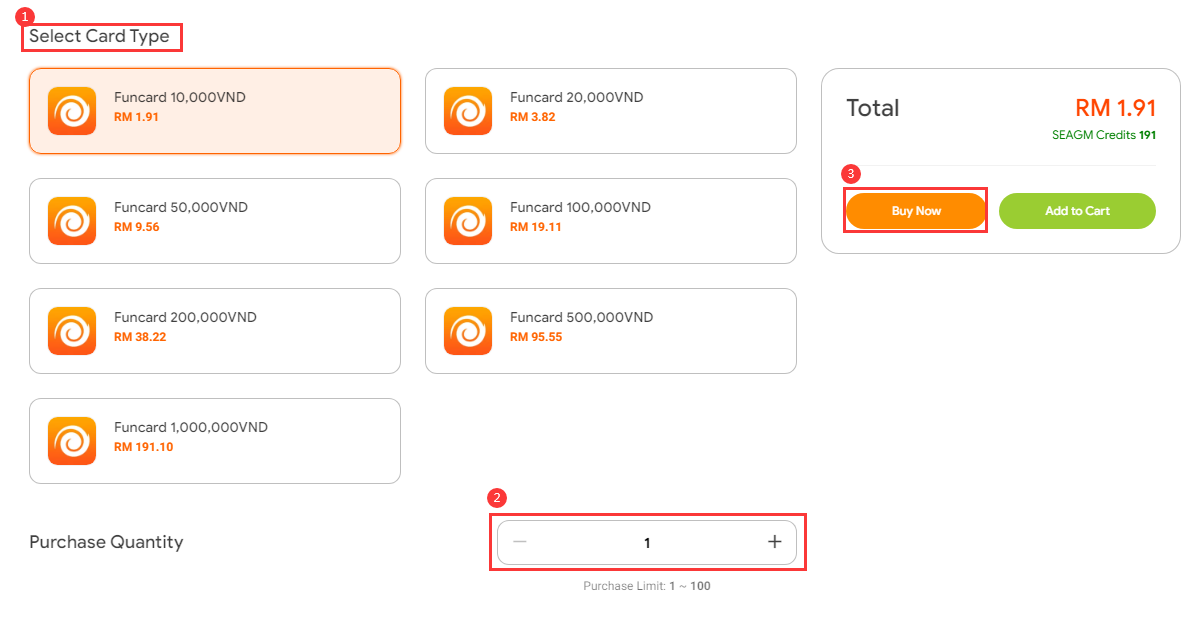Choose Funcard 20,000VND priced RM 3.82
The image size is (1204, 621).
tap(611, 111)
